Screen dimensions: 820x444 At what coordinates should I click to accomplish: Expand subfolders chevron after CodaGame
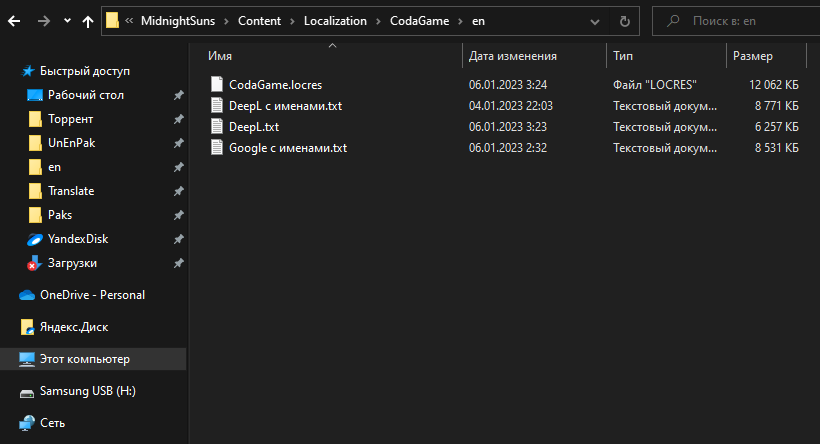460,21
